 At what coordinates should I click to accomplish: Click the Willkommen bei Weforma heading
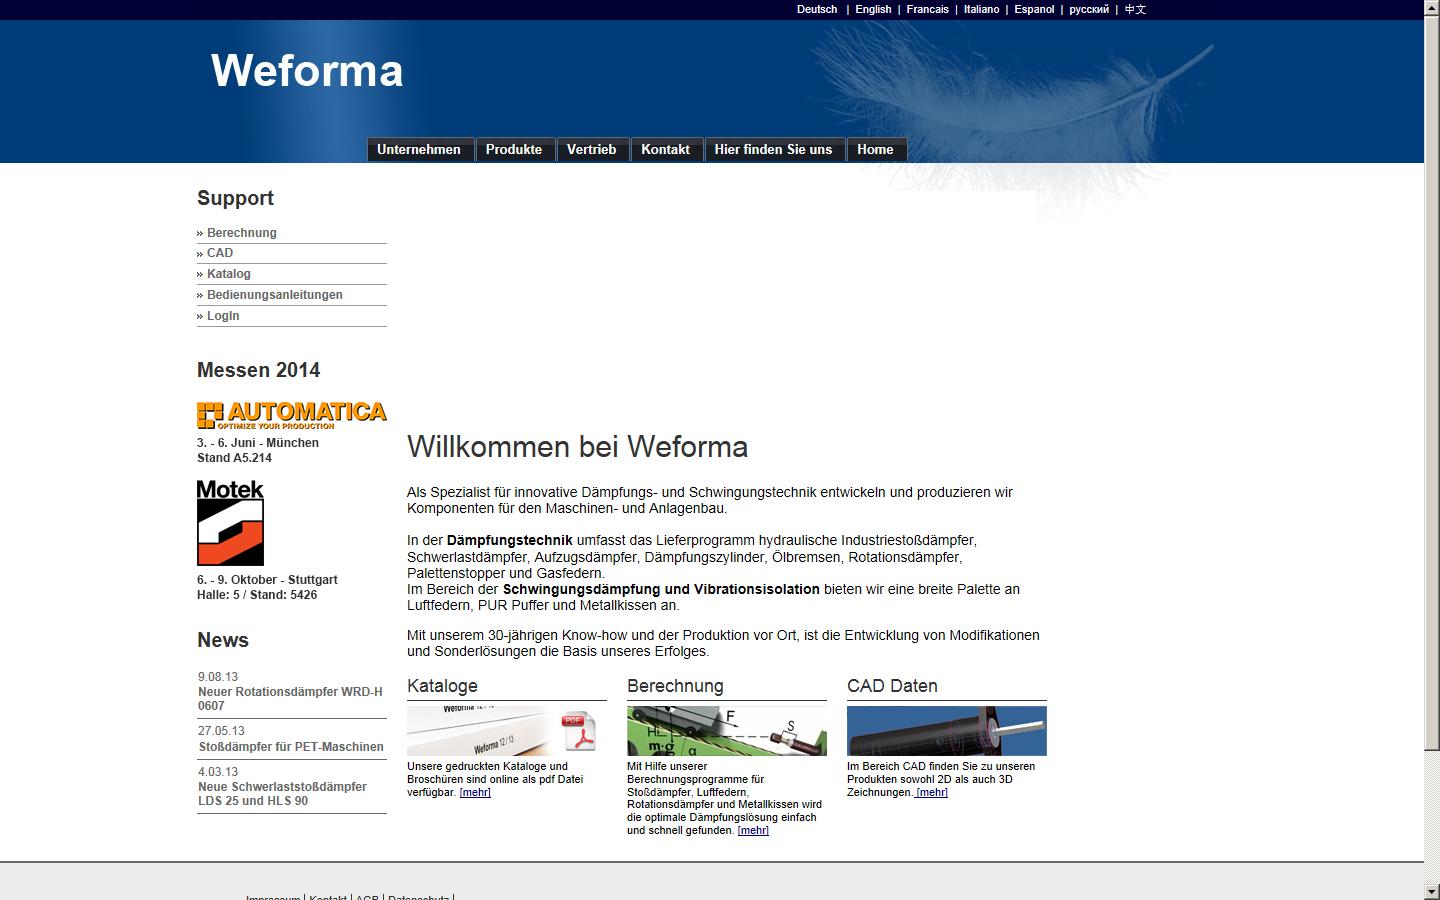(x=577, y=447)
